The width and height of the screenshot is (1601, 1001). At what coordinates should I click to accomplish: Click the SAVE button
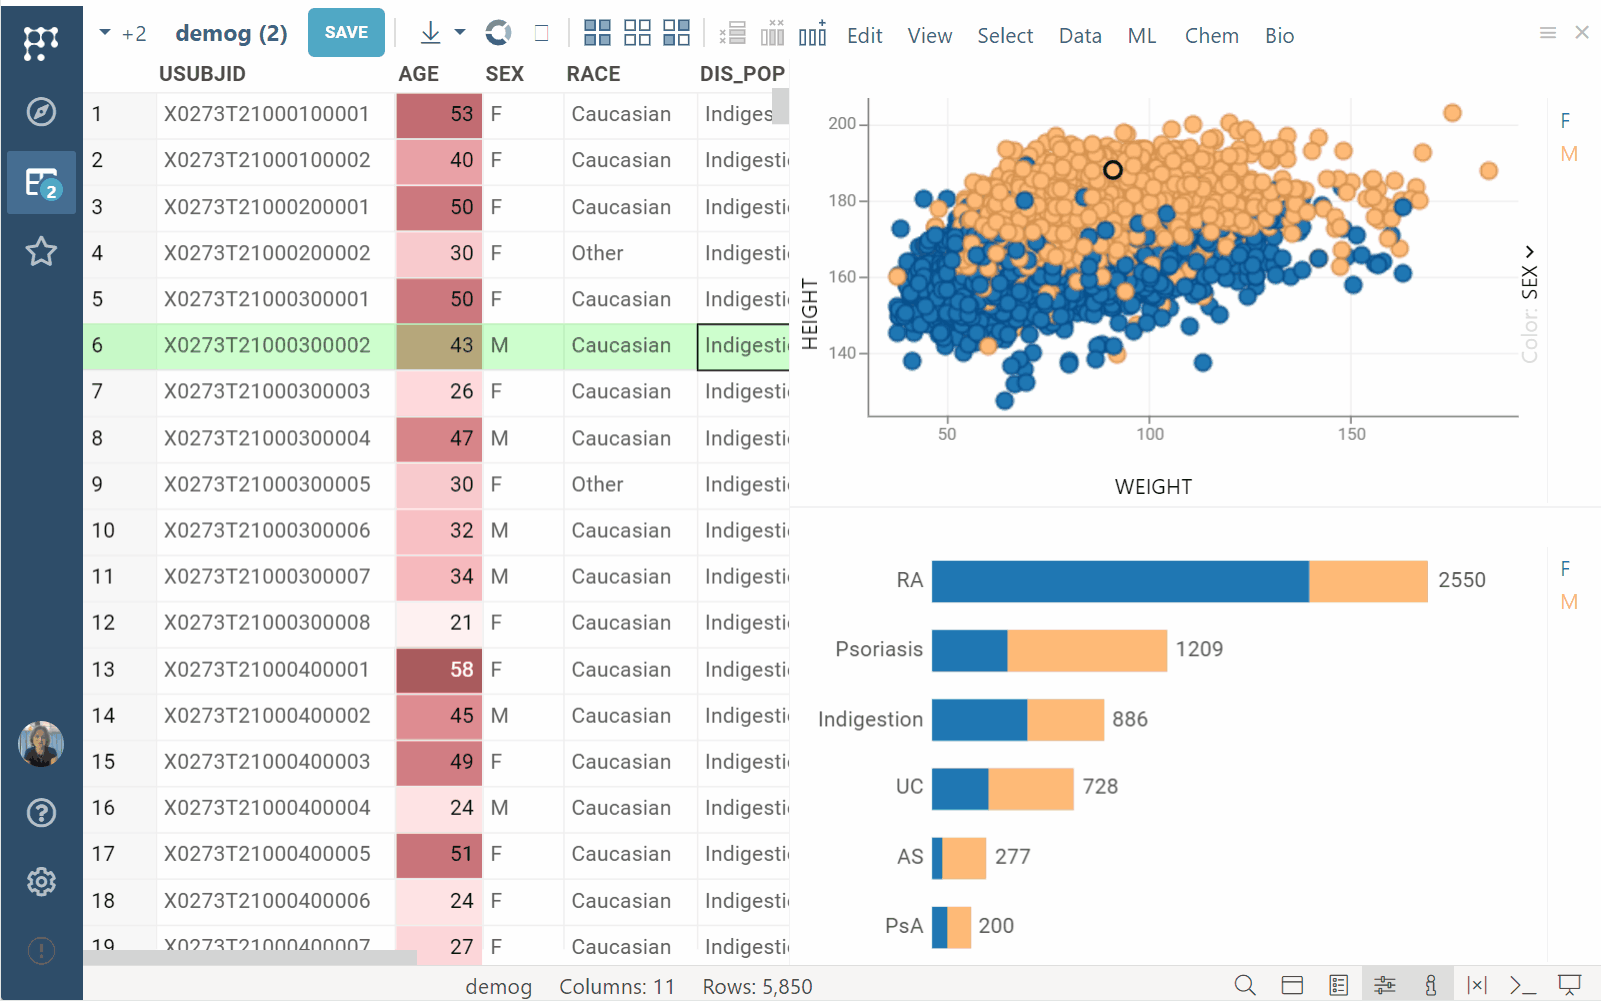coord(346,33)
